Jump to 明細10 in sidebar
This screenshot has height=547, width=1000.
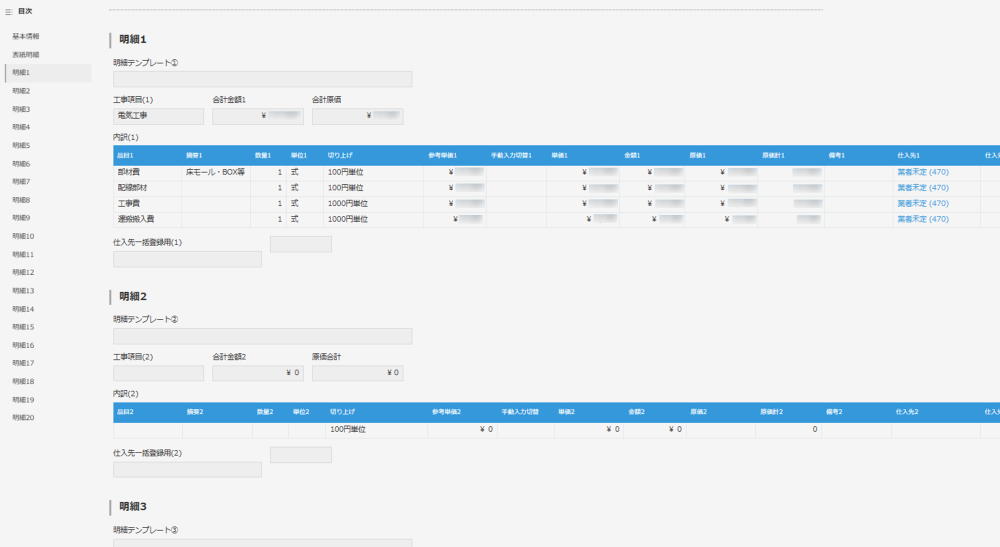click(x=23, y=236)
